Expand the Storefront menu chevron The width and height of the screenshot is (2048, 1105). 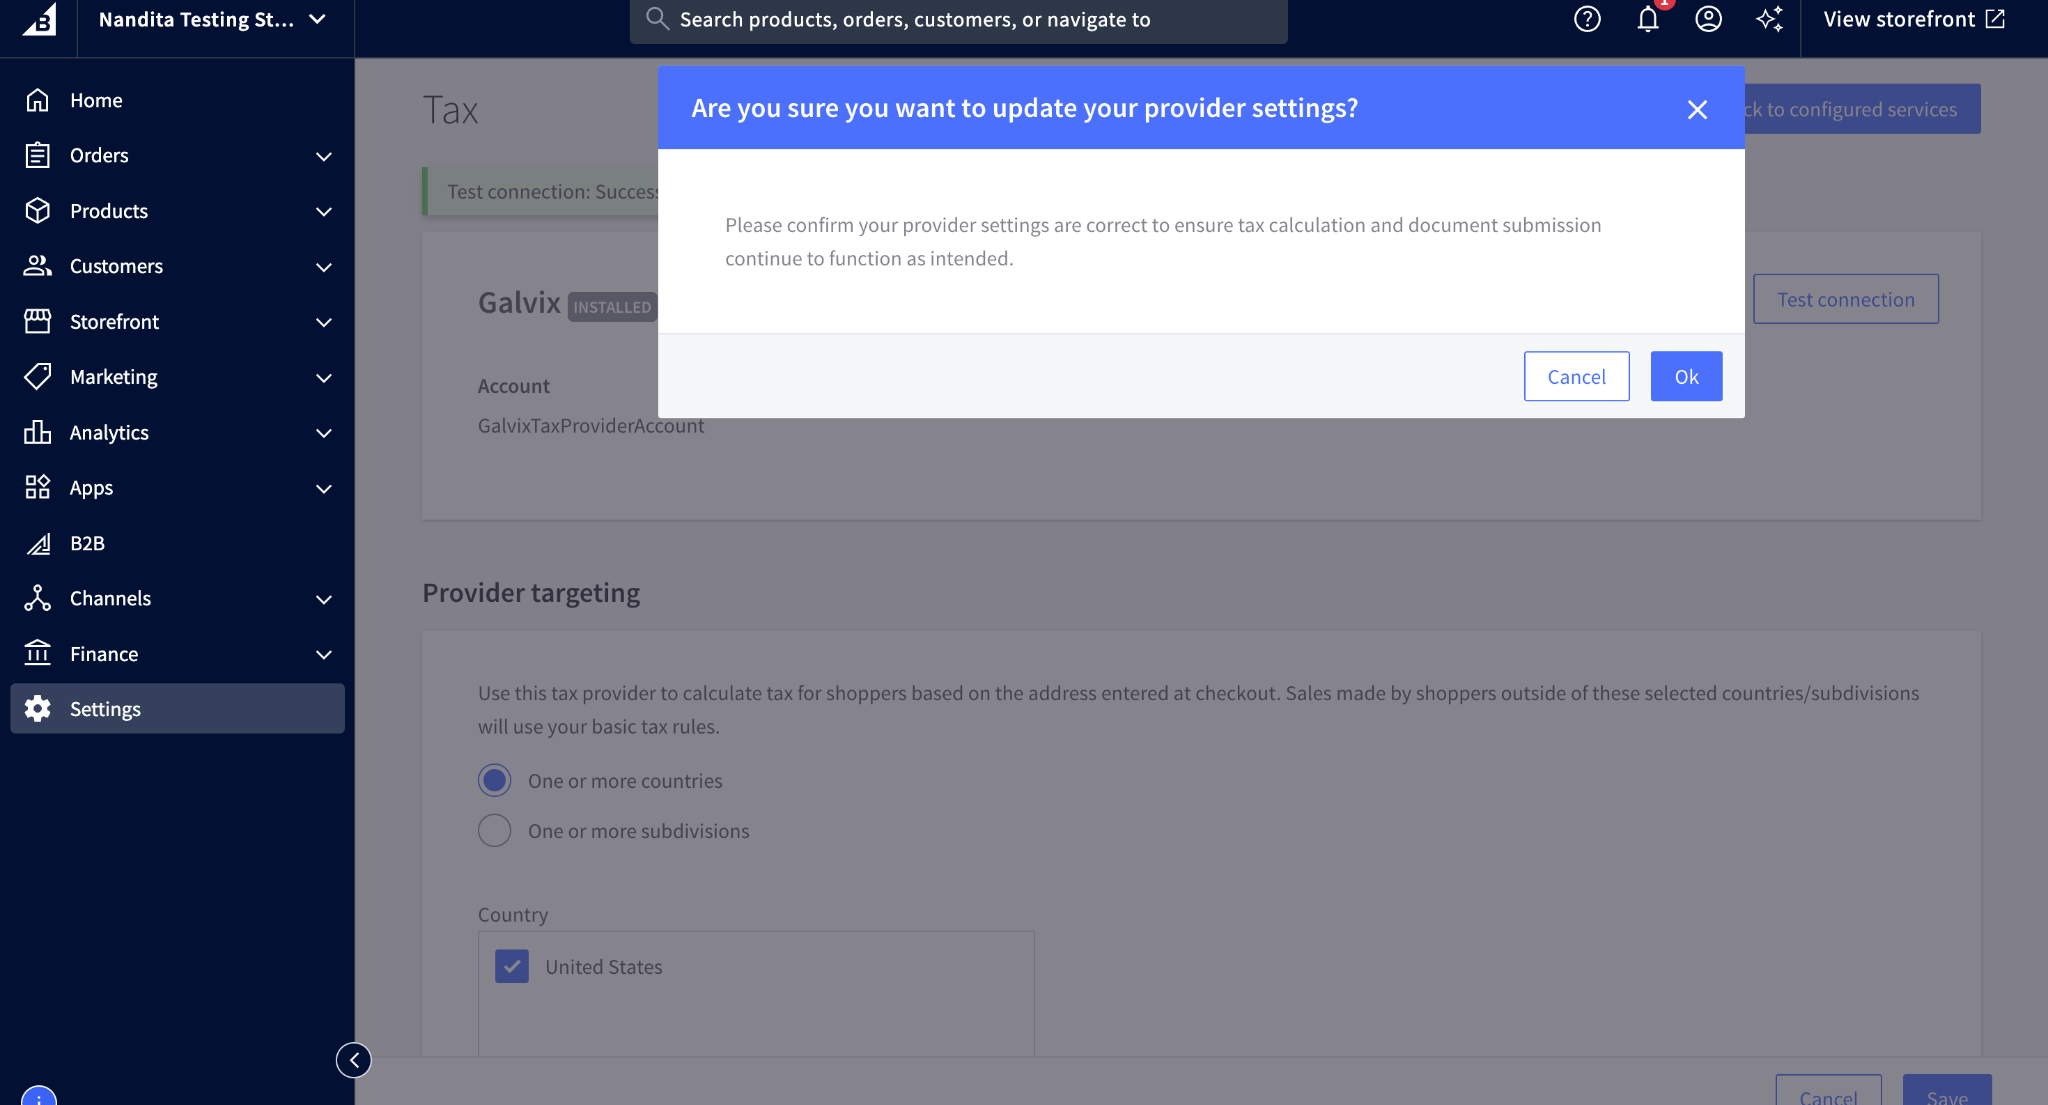pos(323,322)
